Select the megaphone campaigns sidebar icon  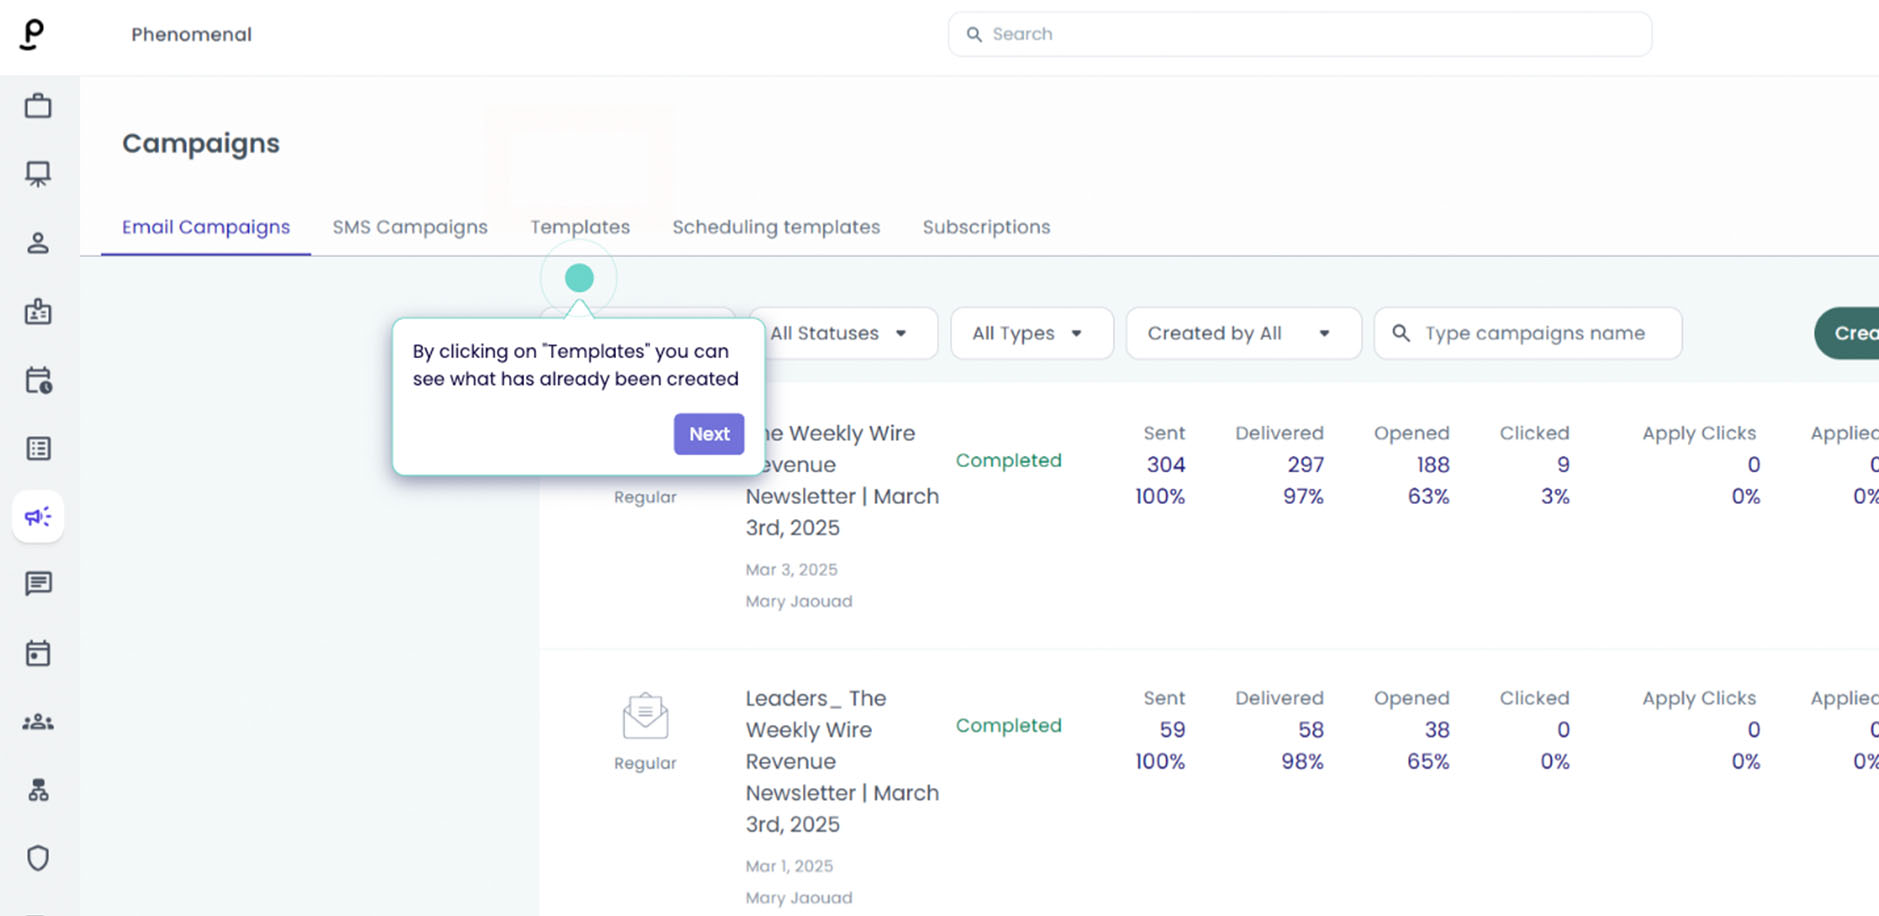tap(38, 516)
